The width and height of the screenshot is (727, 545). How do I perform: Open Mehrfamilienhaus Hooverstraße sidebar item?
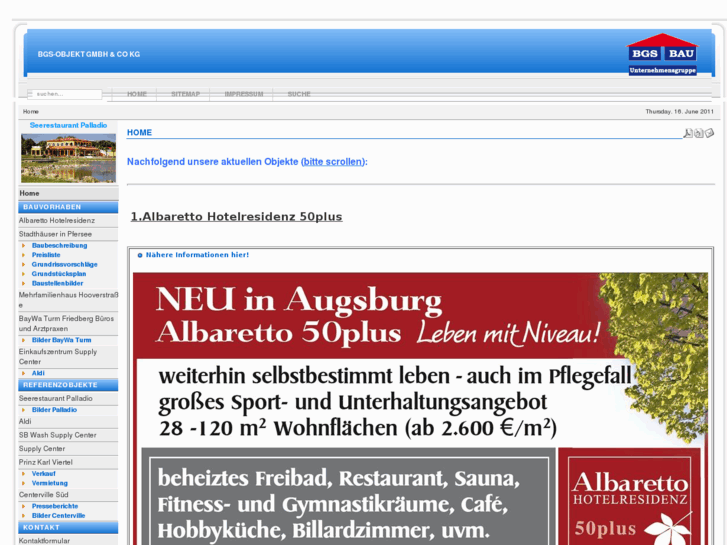pyautogui.click(x=68, y=300)
